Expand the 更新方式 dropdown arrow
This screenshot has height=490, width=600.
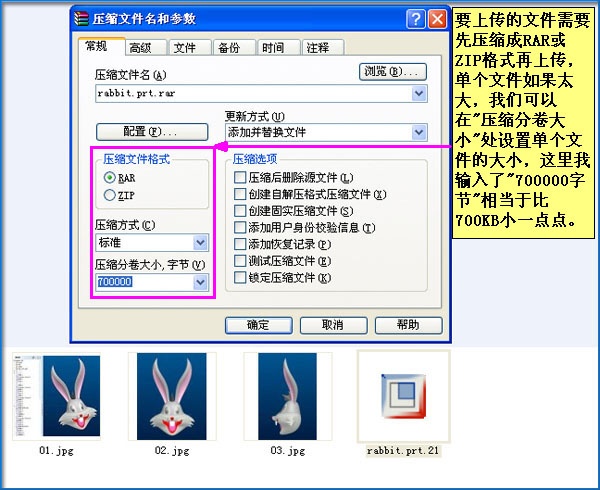click(419, 132)
